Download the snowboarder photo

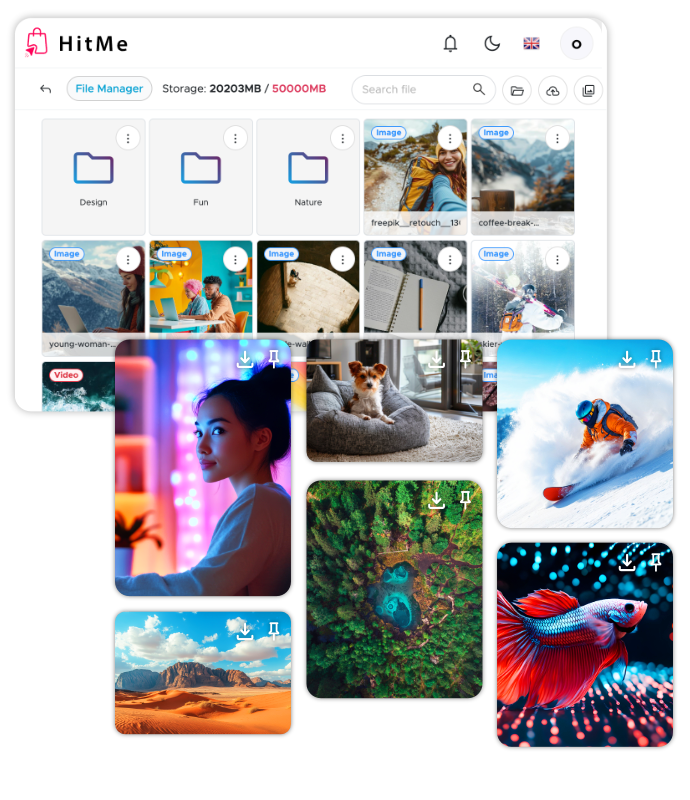click(627, 359)
